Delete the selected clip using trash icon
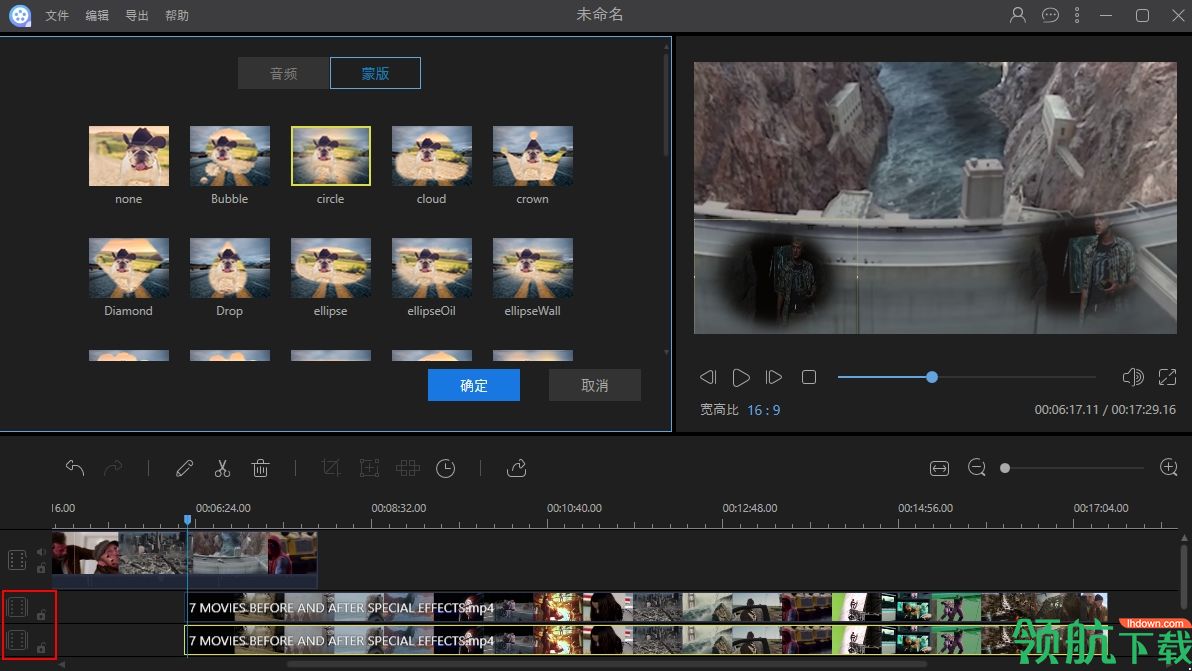This screenshot has width=1192, height=671. click(260, 468)
